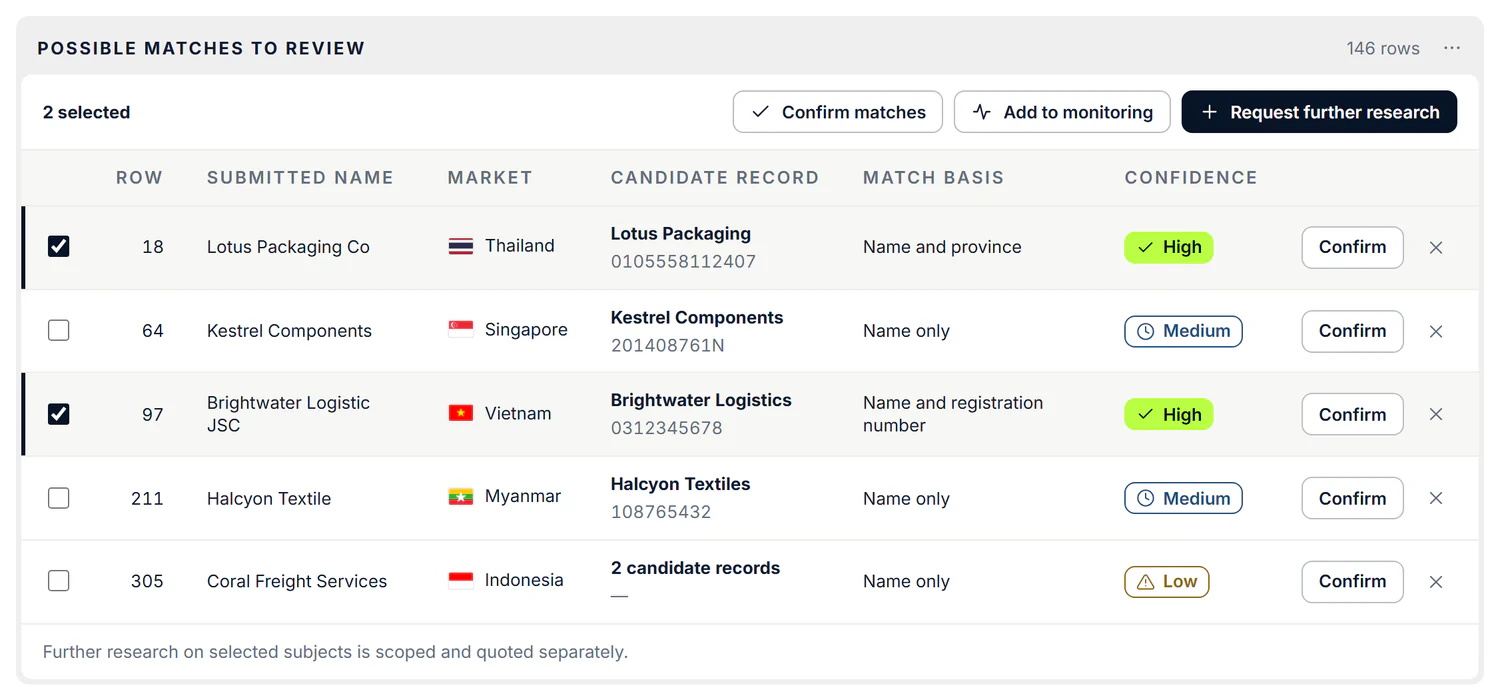Click the Thailand flag icon
Screen dimensions: 1500x699
click(461, 246)
